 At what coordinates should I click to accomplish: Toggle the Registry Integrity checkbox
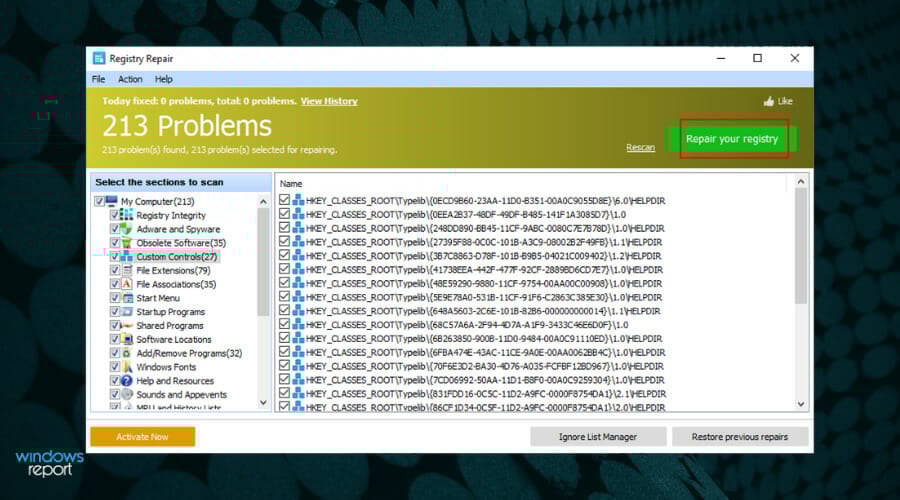(x=114, y=215)
